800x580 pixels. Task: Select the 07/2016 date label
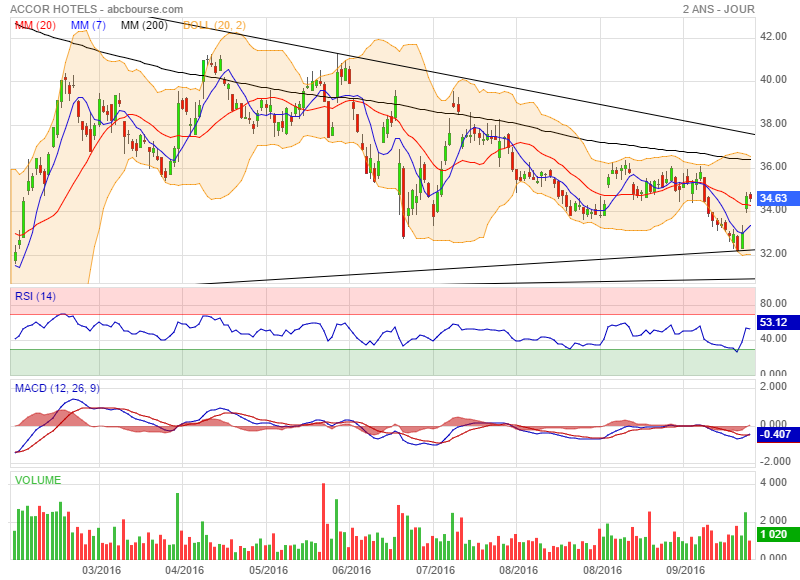[x=435, y=570]
